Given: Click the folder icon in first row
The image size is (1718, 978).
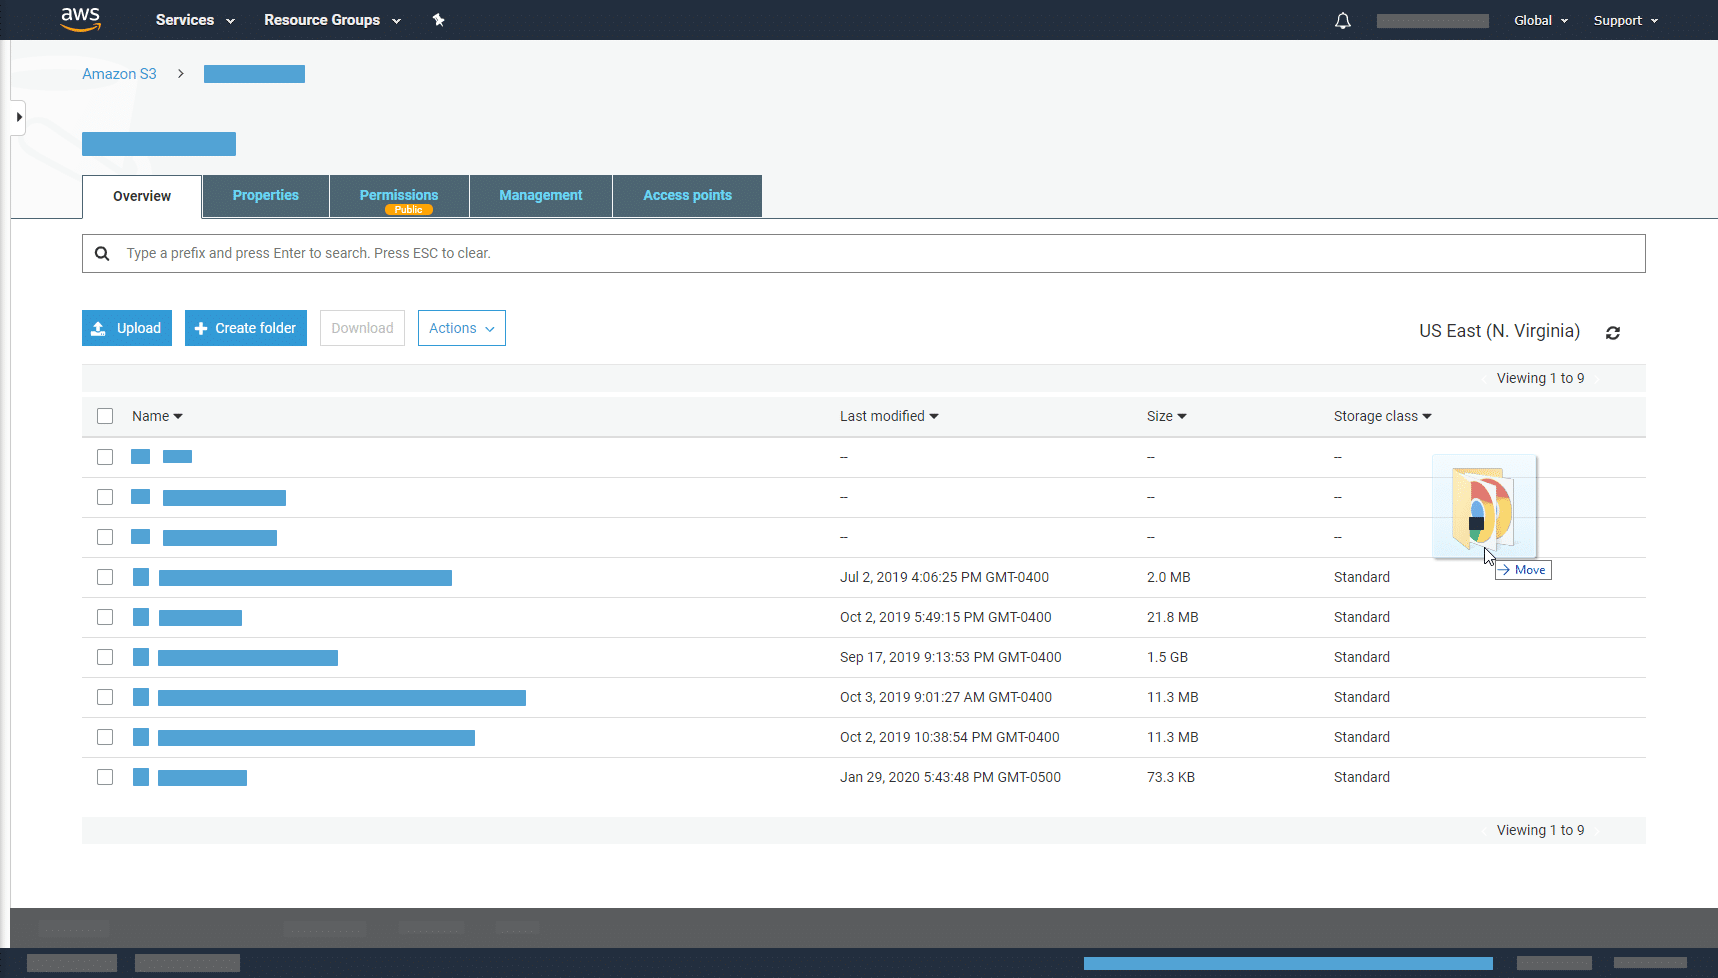Looking at the screenshot, I should coord(141,457).
